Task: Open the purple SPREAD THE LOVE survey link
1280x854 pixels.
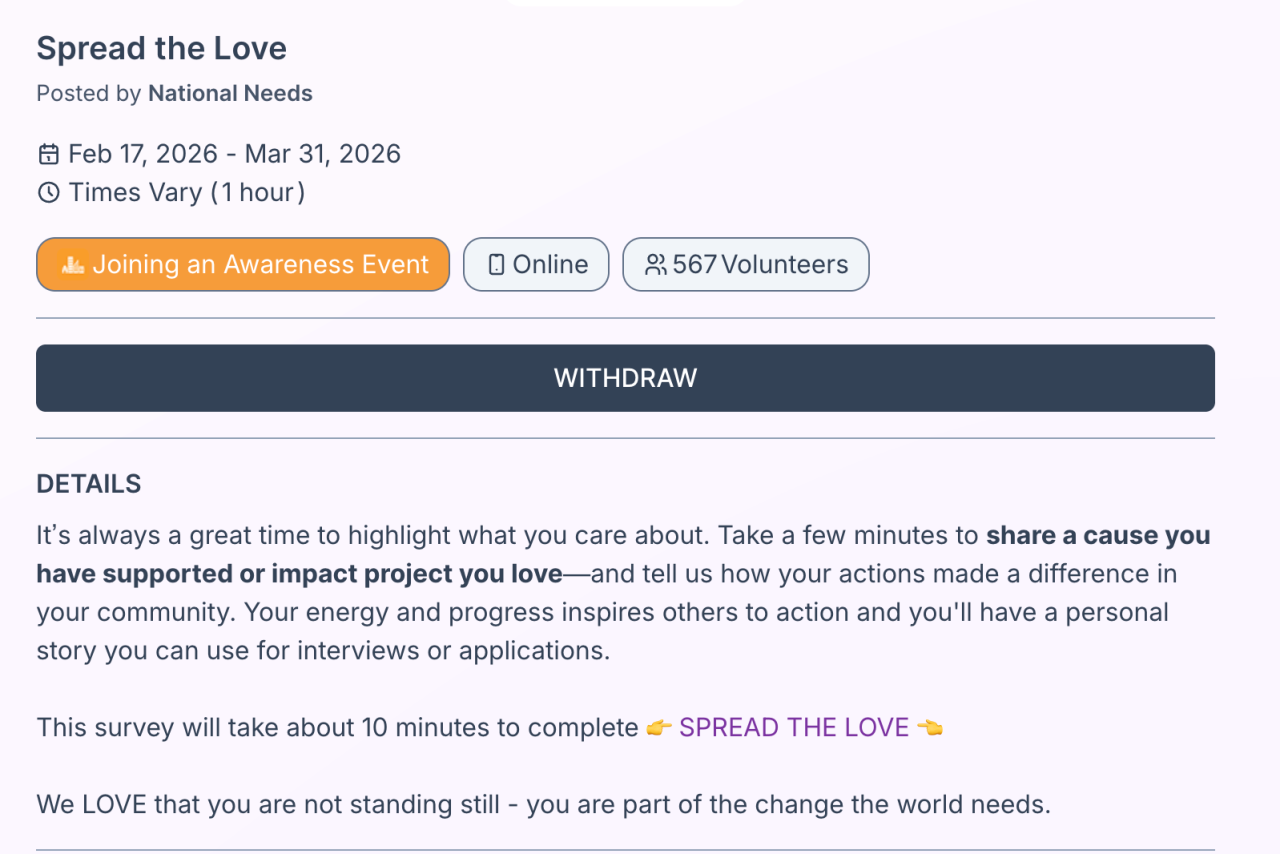Action: tap(794, 728)
